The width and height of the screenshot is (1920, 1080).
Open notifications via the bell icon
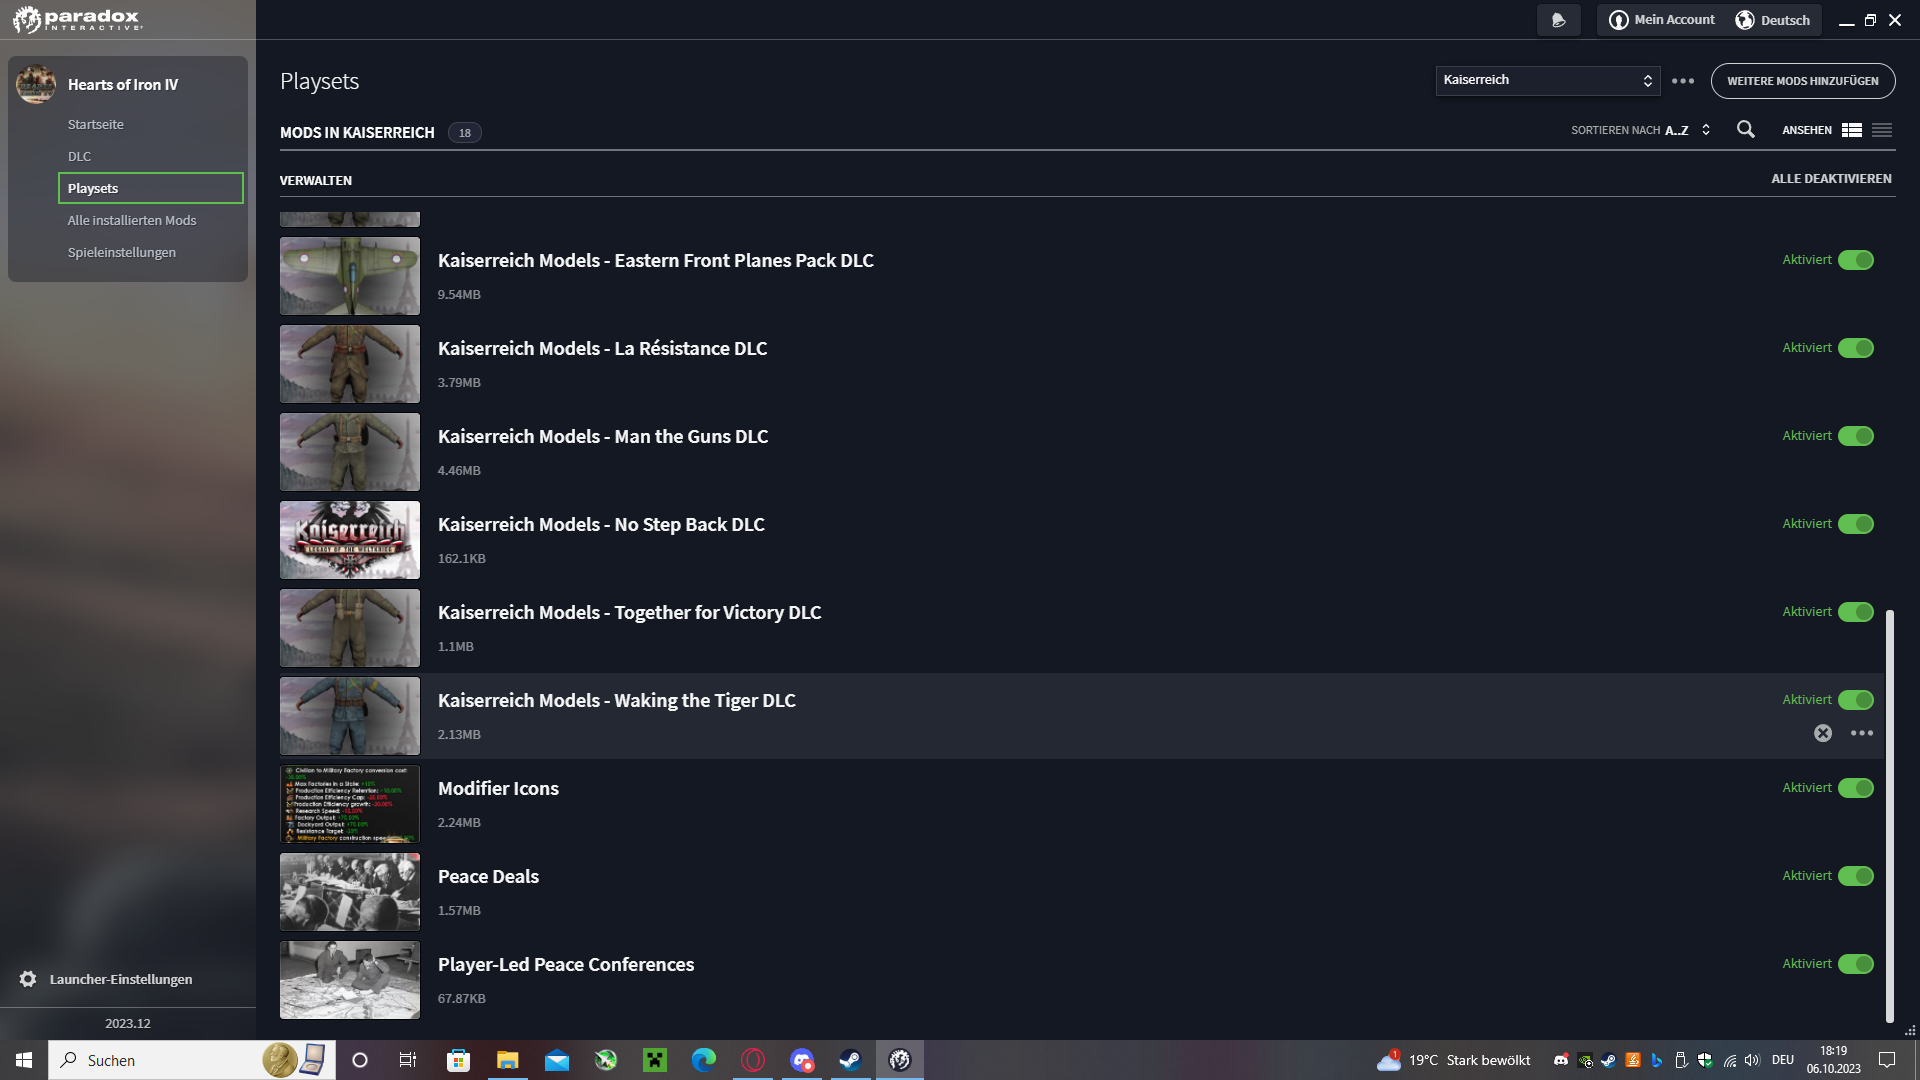click(1558, 19)
